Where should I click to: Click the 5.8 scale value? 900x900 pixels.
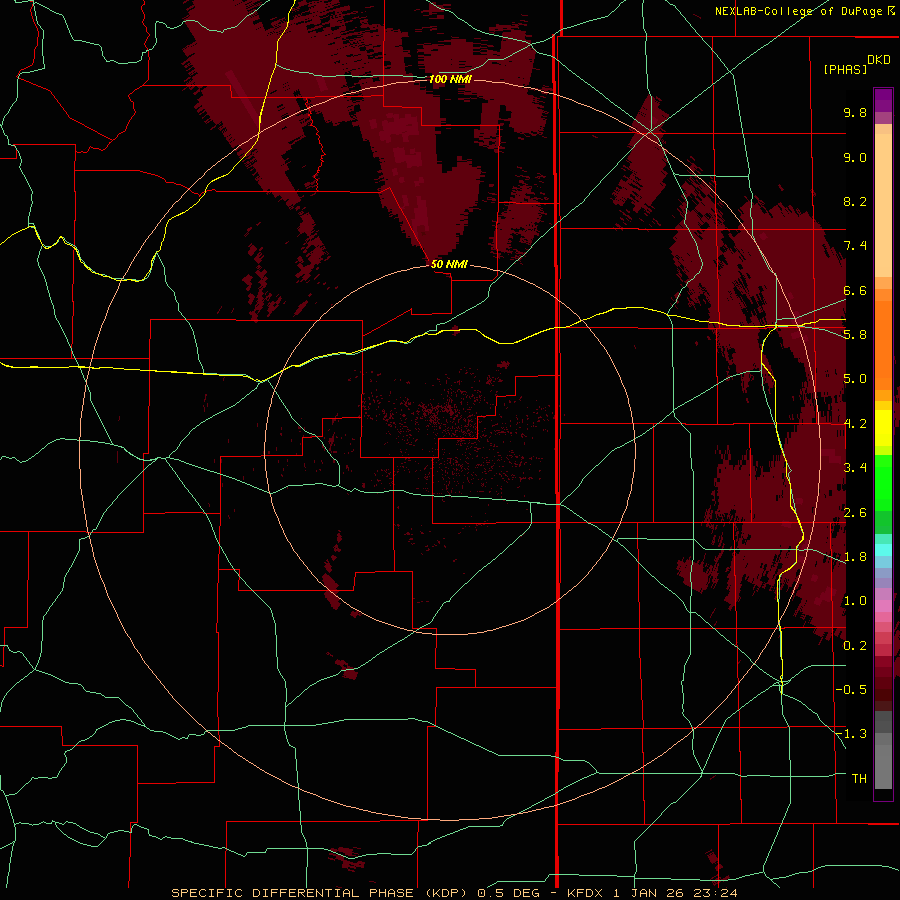pyautogui.click(x=855, y=335)
